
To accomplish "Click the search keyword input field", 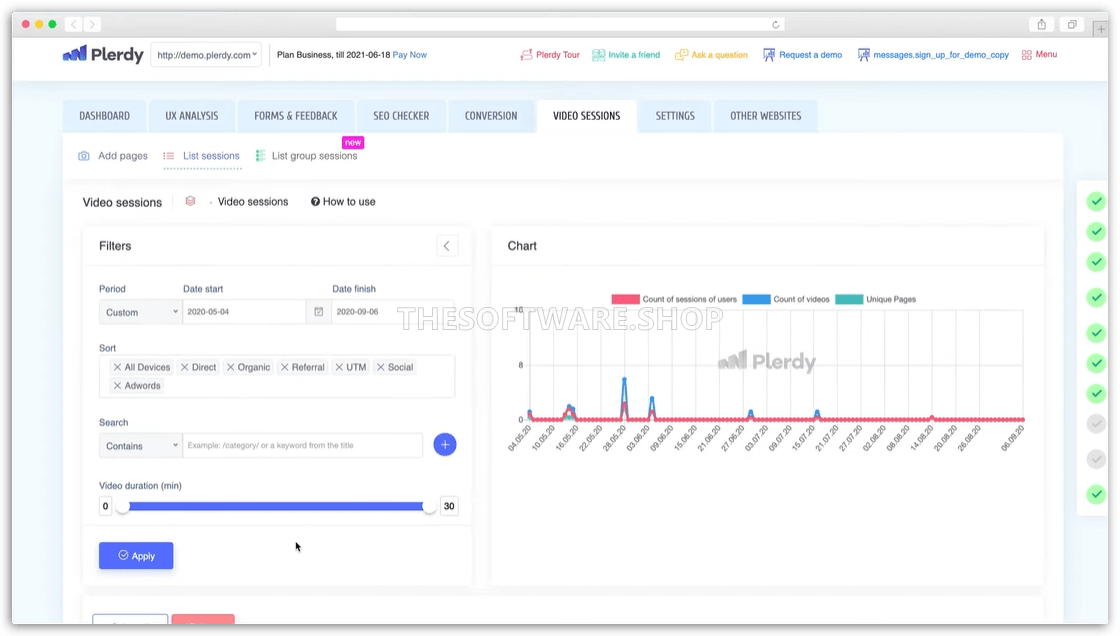I will (303, 446).
